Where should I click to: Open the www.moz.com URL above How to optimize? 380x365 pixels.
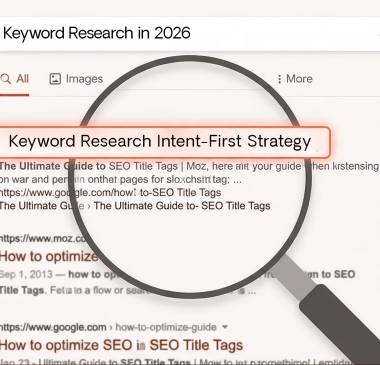43,239
